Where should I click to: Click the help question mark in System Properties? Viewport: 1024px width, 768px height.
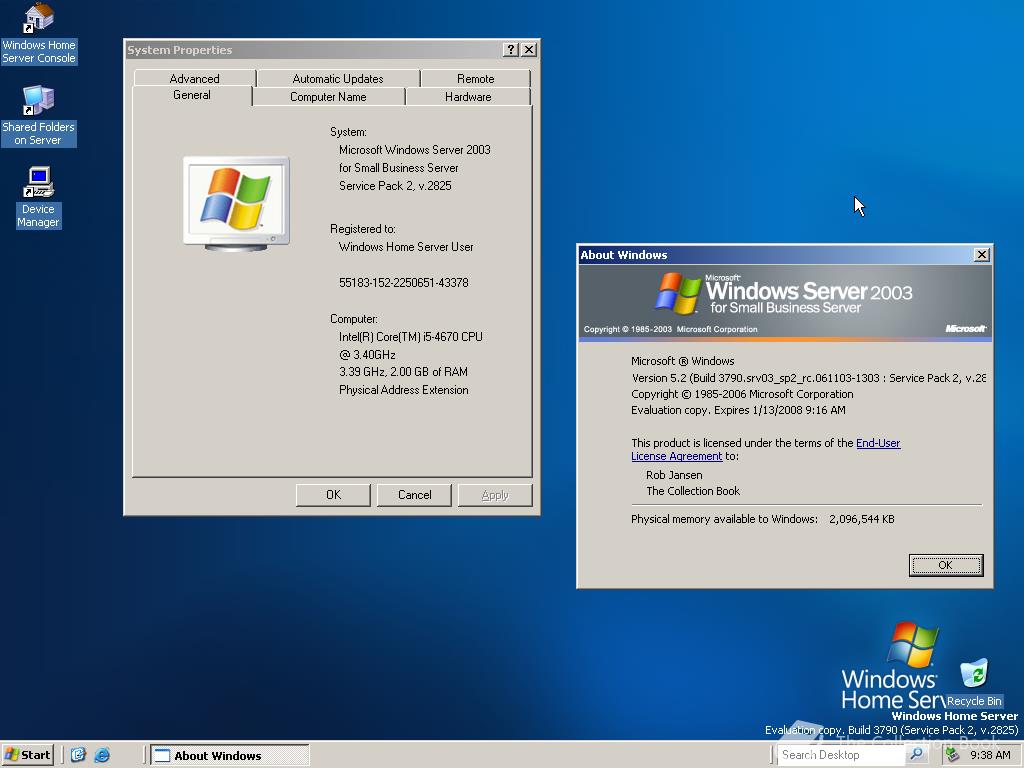pyautogui.click(x=511, y=50)
